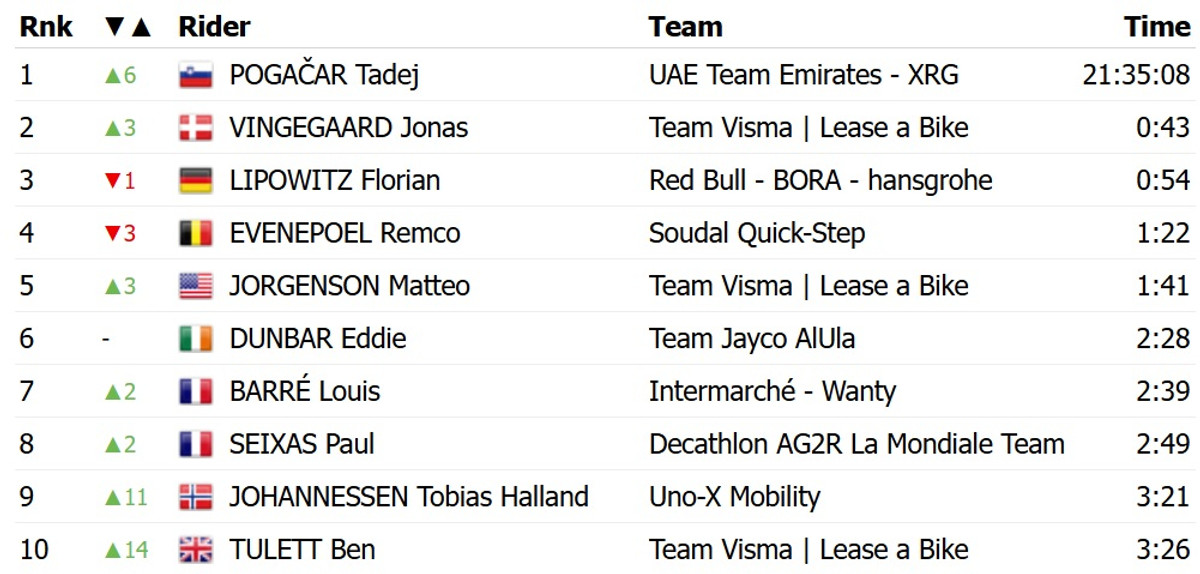This screenshot has width=1200, height=574.
Task: Click the British flag next to Tulett
Action: tap(196, 550)
